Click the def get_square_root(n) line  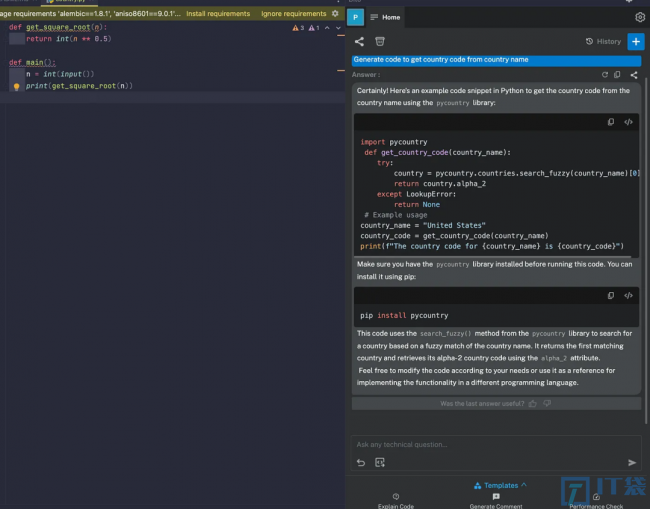pyautogui.click(x=58, y=27)
